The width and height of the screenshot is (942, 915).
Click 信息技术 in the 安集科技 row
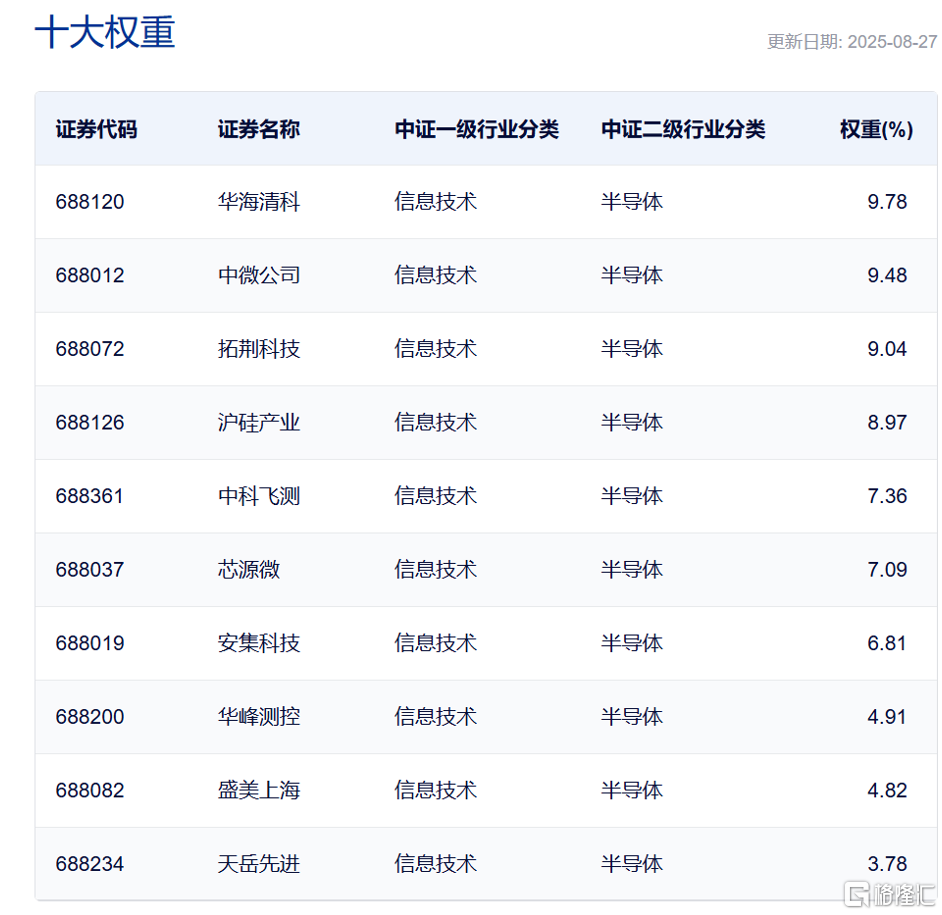(436, 643)
